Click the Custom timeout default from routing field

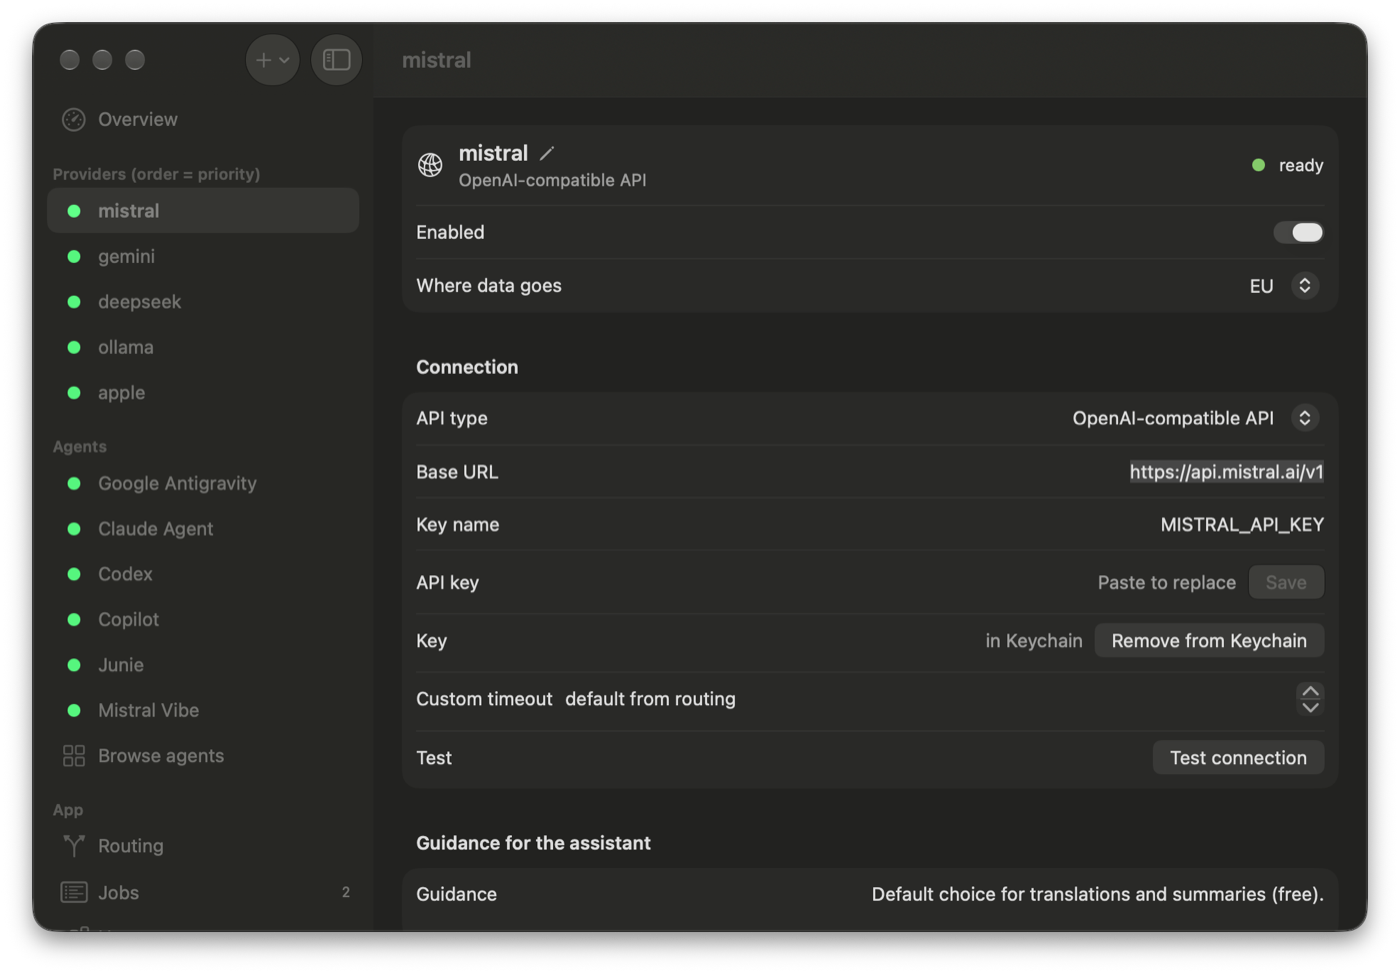650,699
